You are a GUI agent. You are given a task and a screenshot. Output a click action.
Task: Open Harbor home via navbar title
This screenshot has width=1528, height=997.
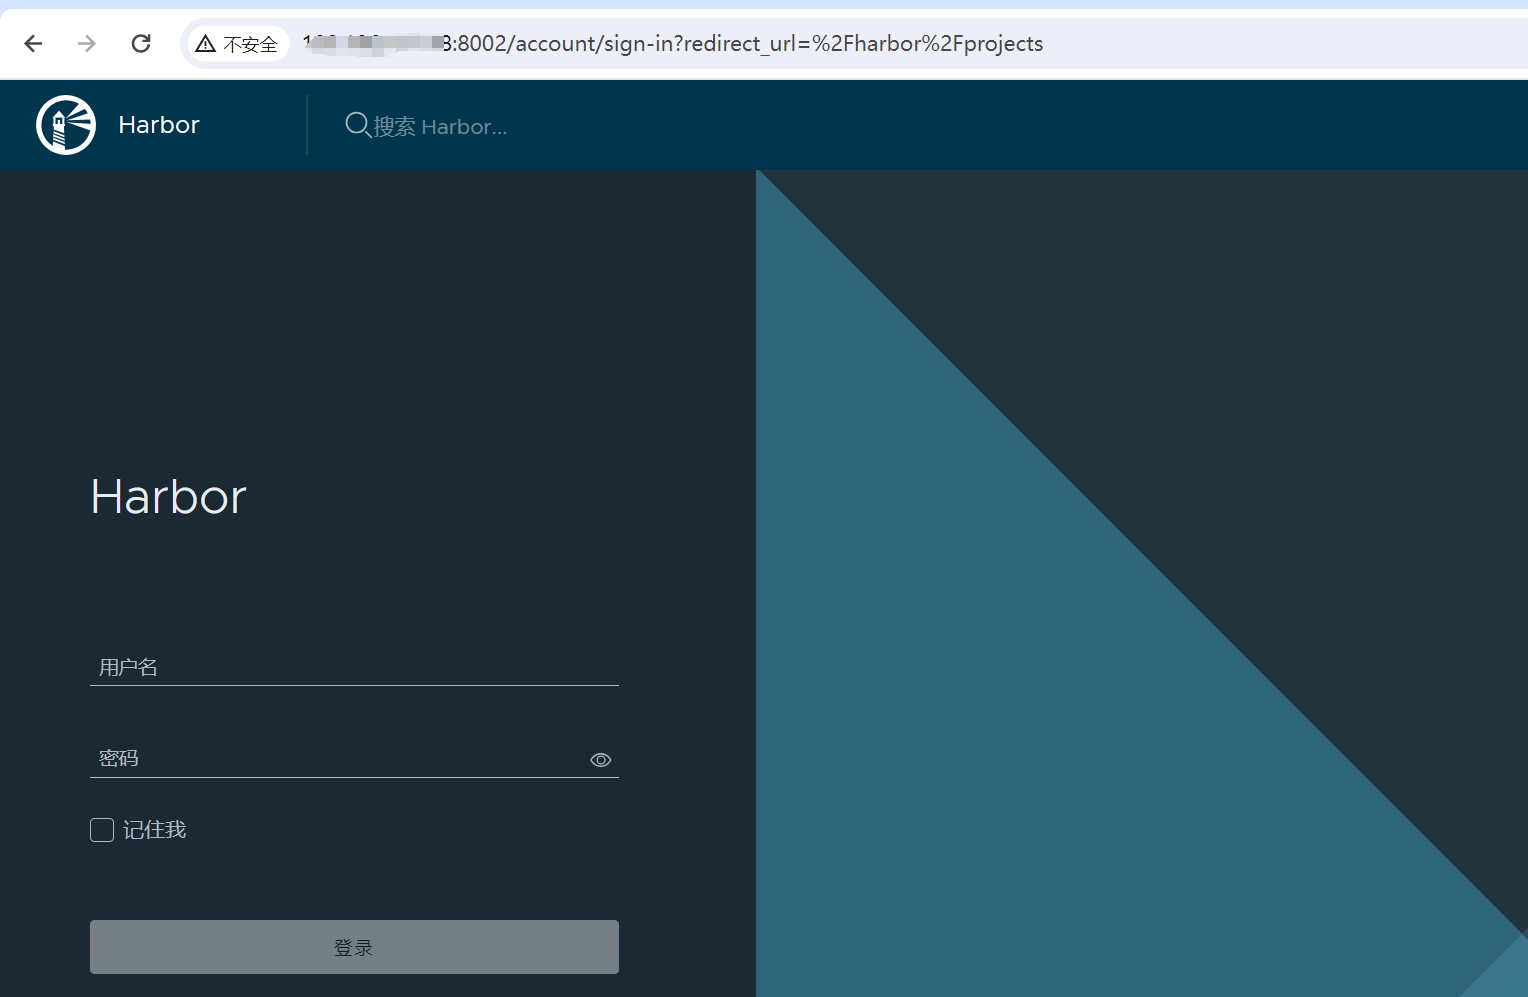[x=158, y=124]
